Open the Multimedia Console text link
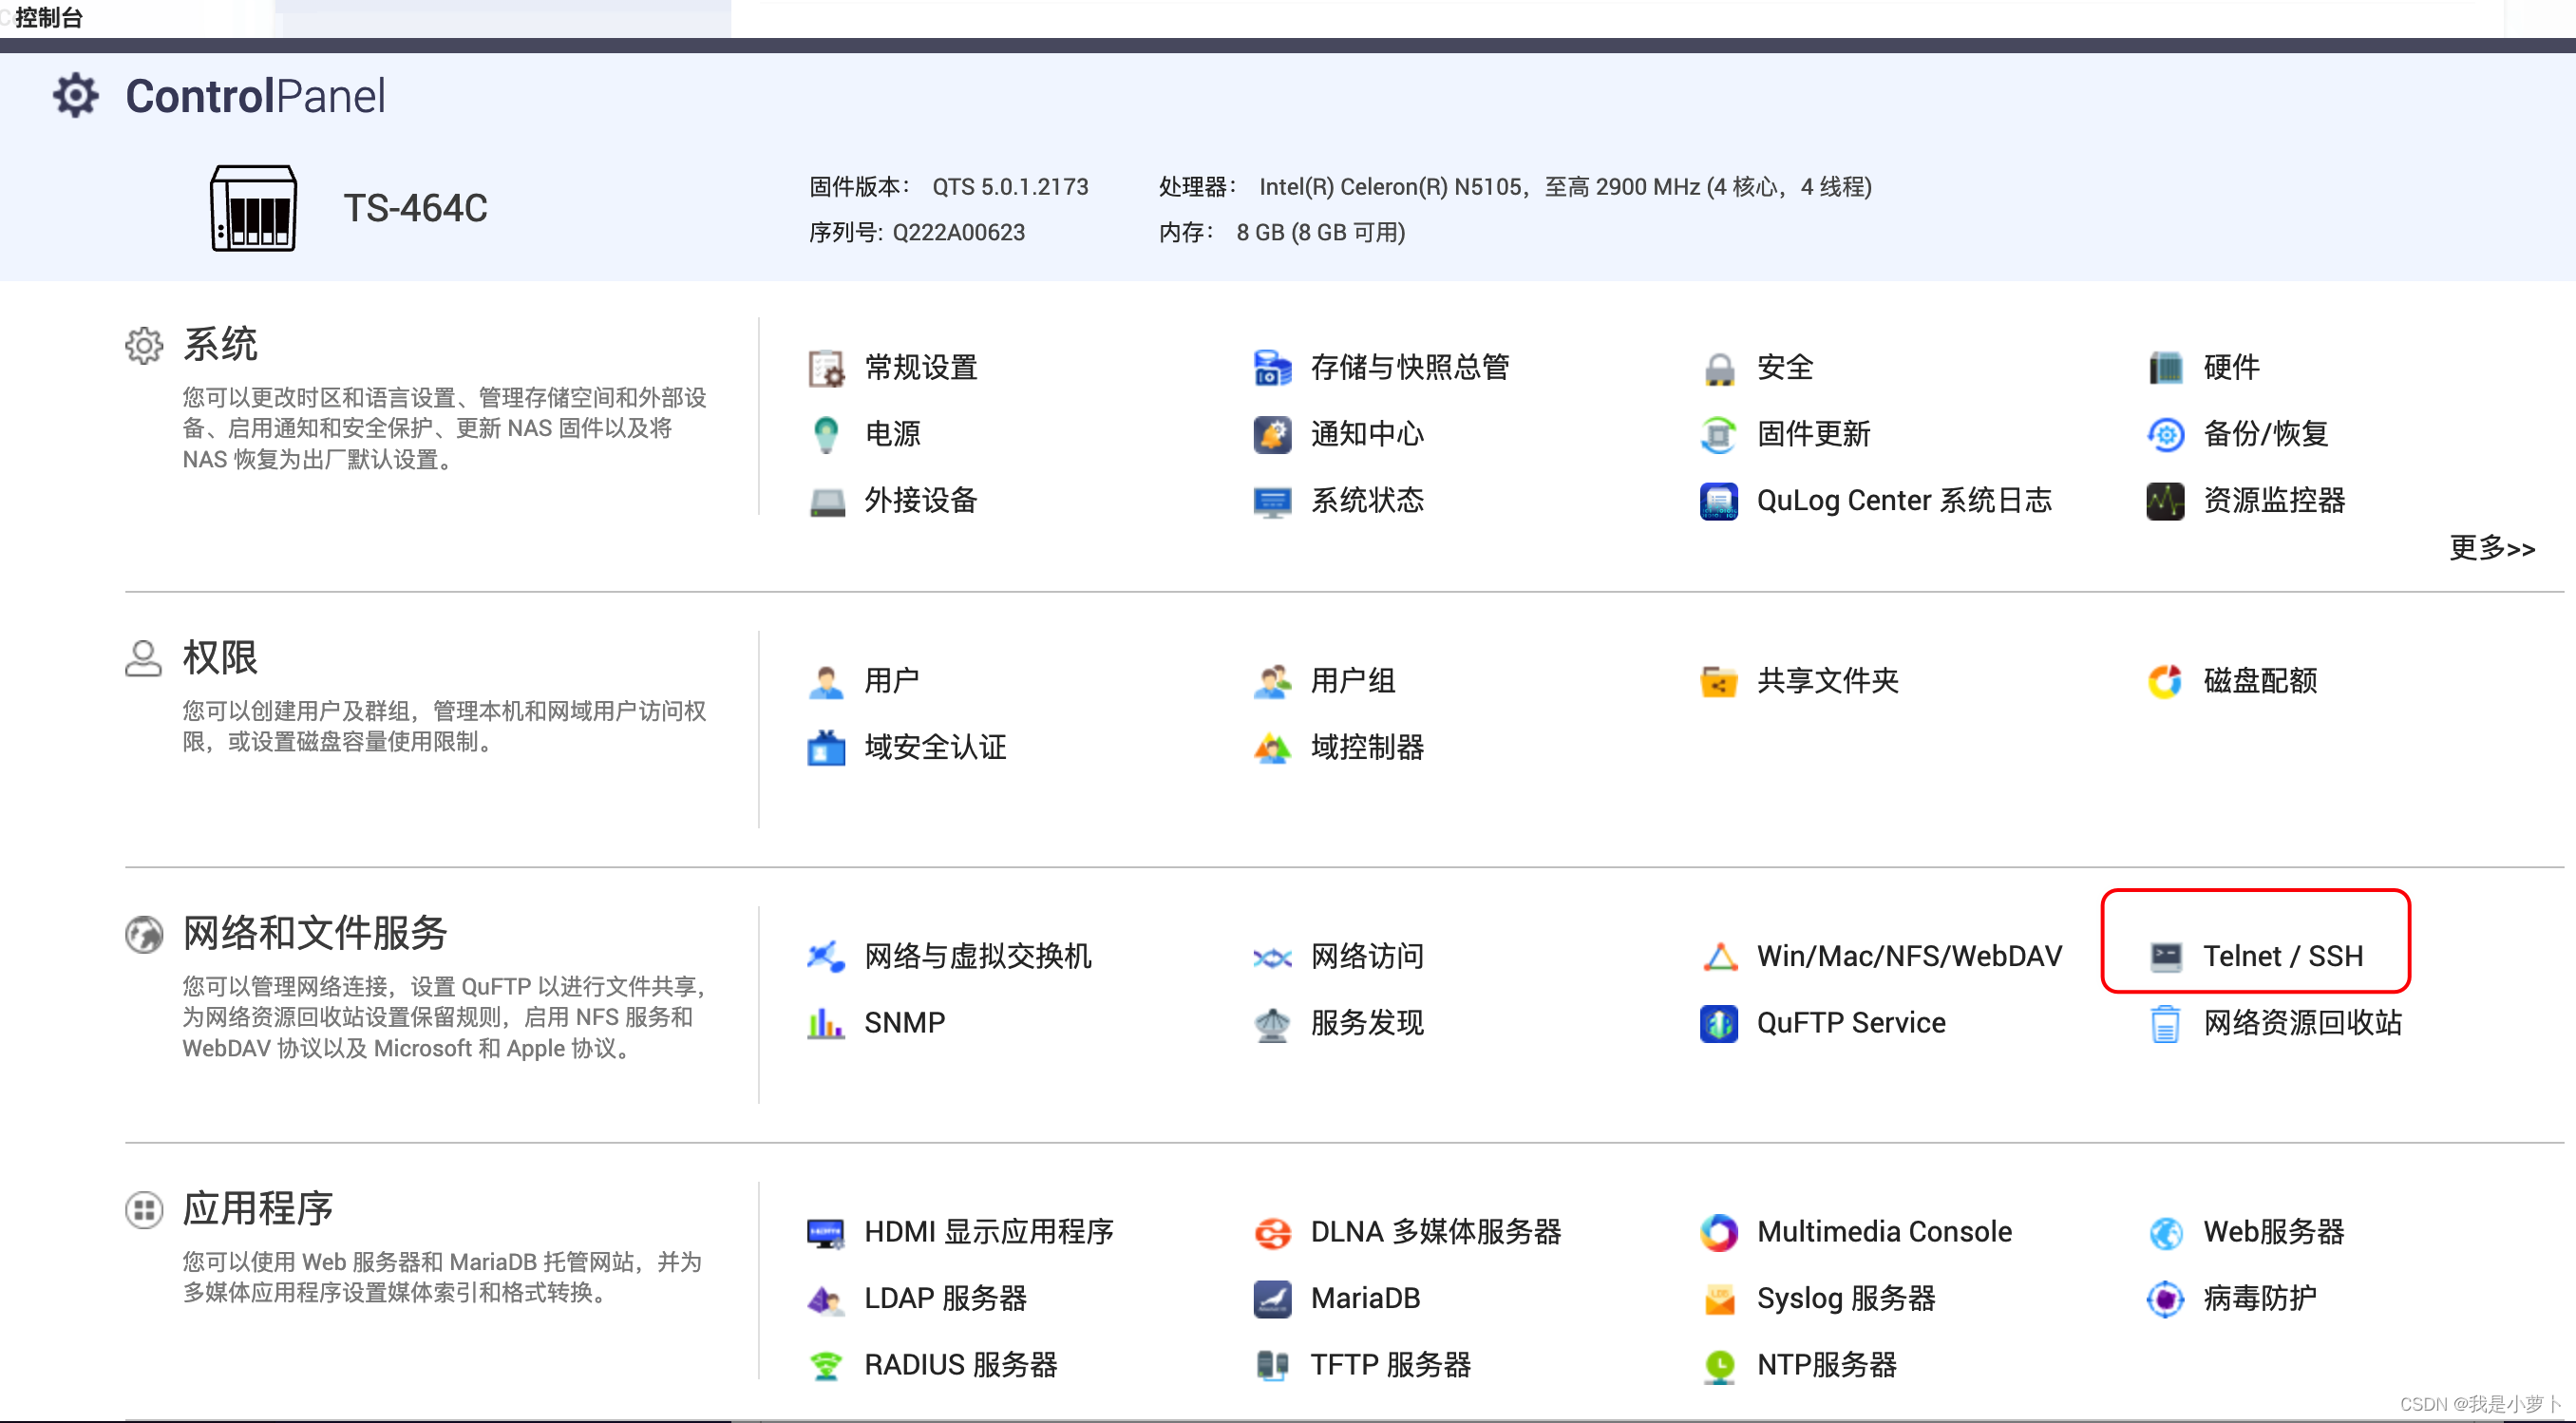 (x=1884, y=1232)
